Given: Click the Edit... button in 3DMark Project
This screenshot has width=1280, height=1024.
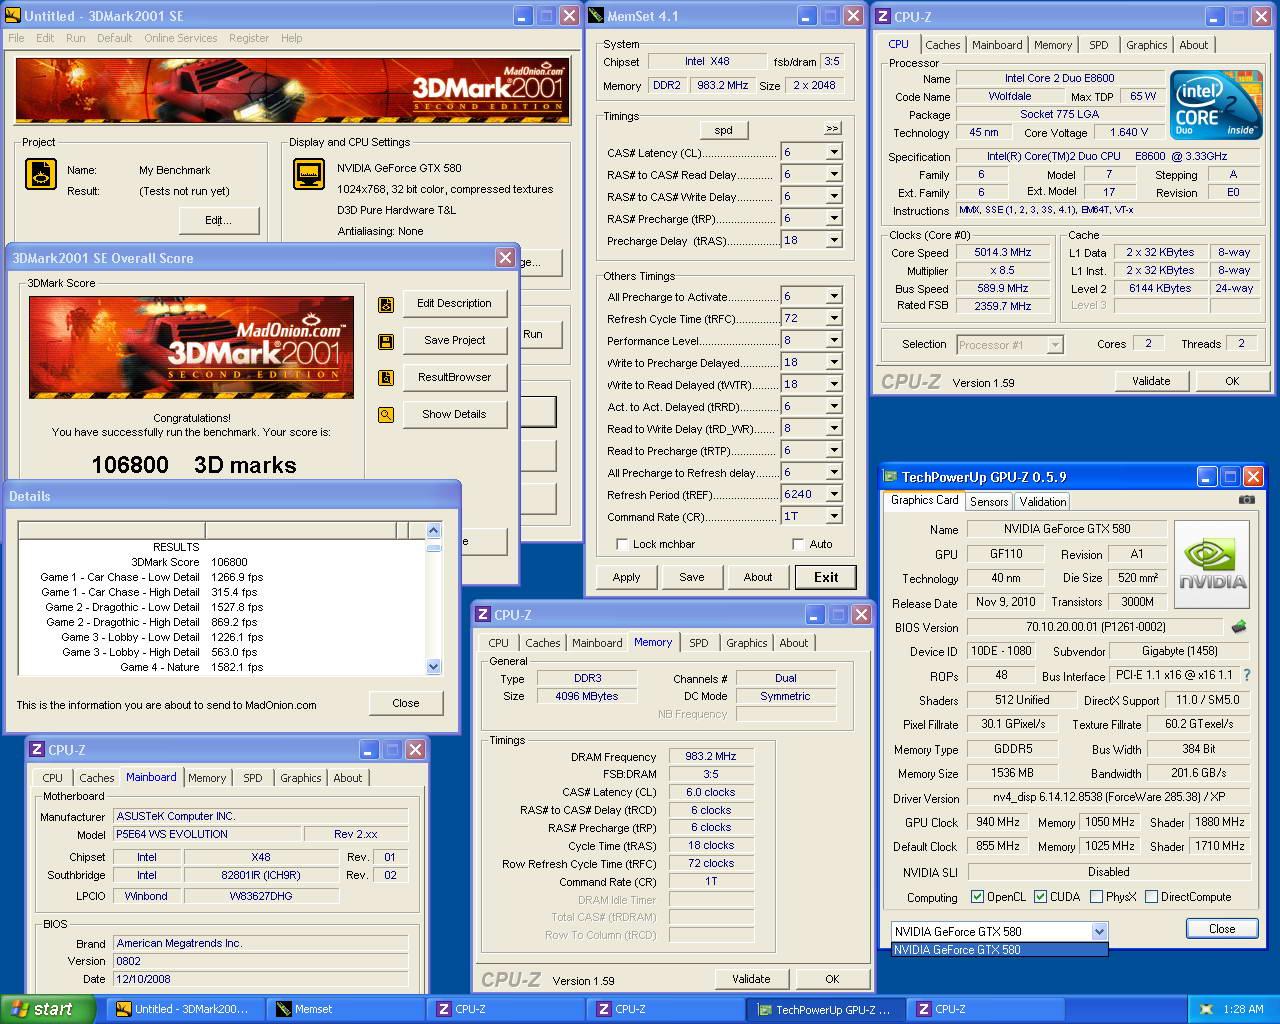Looking at the screenshot, I should [218, 220].
